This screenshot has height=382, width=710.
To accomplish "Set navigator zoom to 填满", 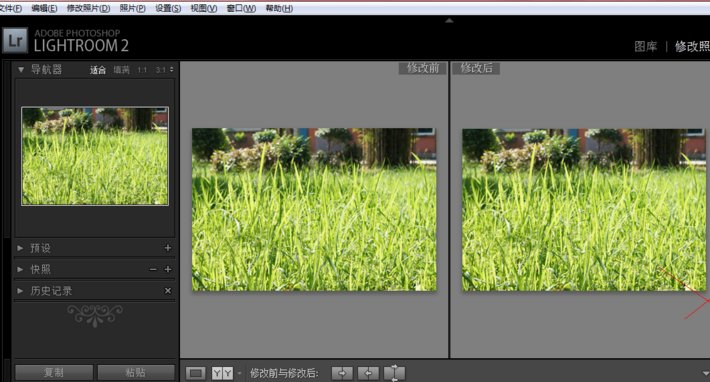I will [121, 70].
